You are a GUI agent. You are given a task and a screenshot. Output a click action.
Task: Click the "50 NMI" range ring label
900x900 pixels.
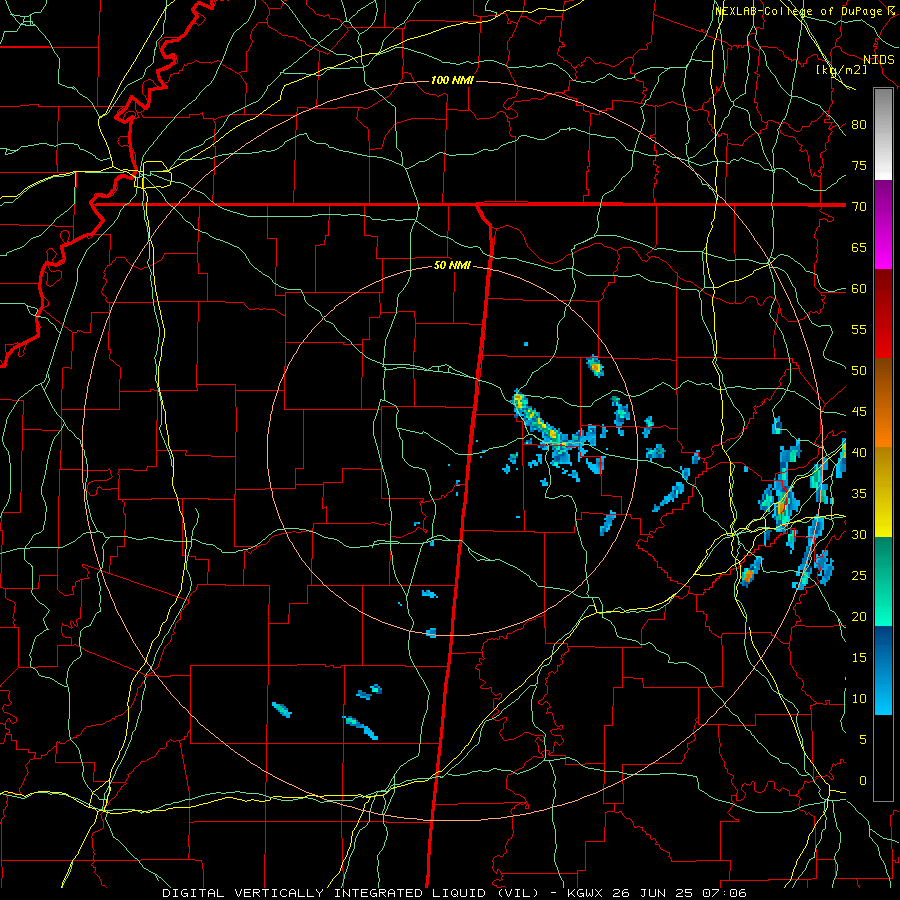(452, 265)
